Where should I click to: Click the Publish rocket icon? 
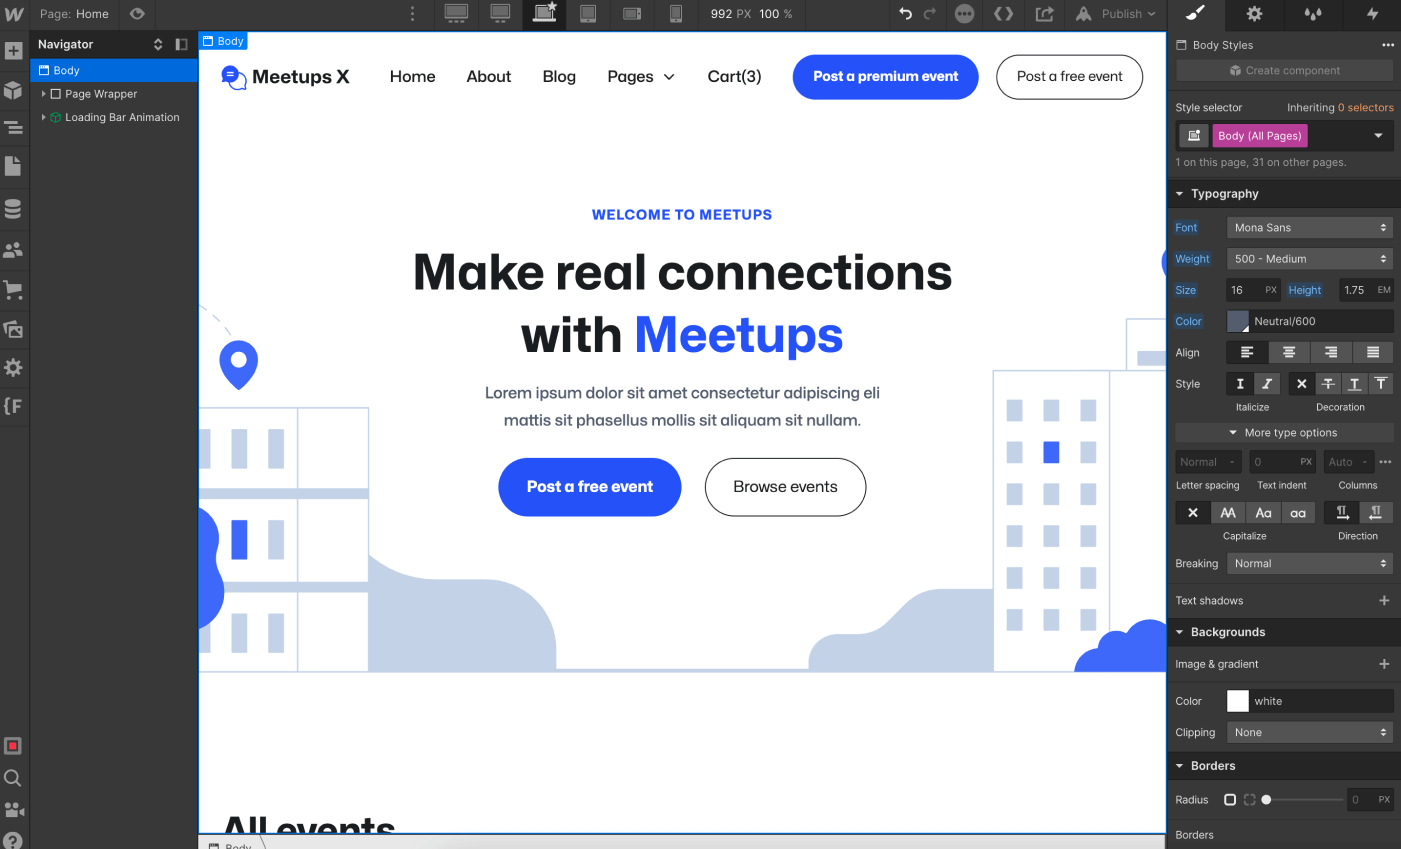(x=1083, y=14)
